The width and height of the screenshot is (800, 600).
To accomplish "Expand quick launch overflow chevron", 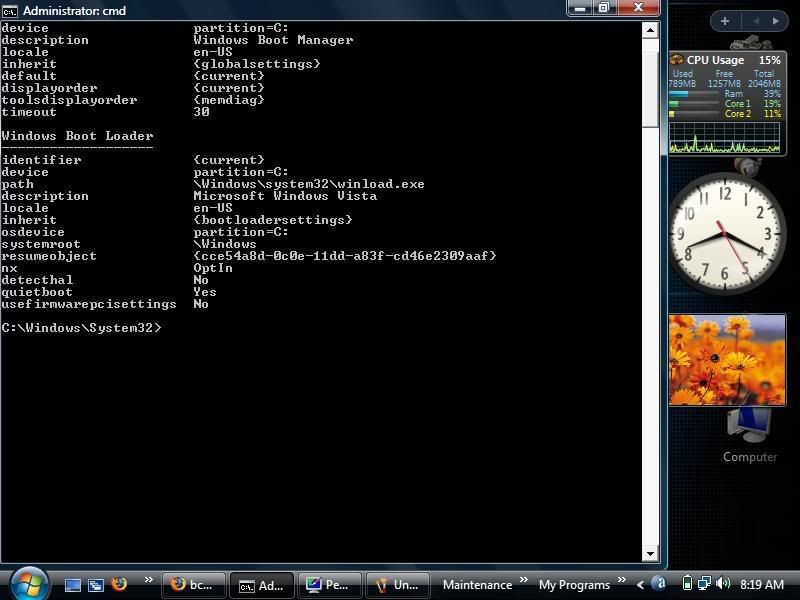I will coord(148,580).
